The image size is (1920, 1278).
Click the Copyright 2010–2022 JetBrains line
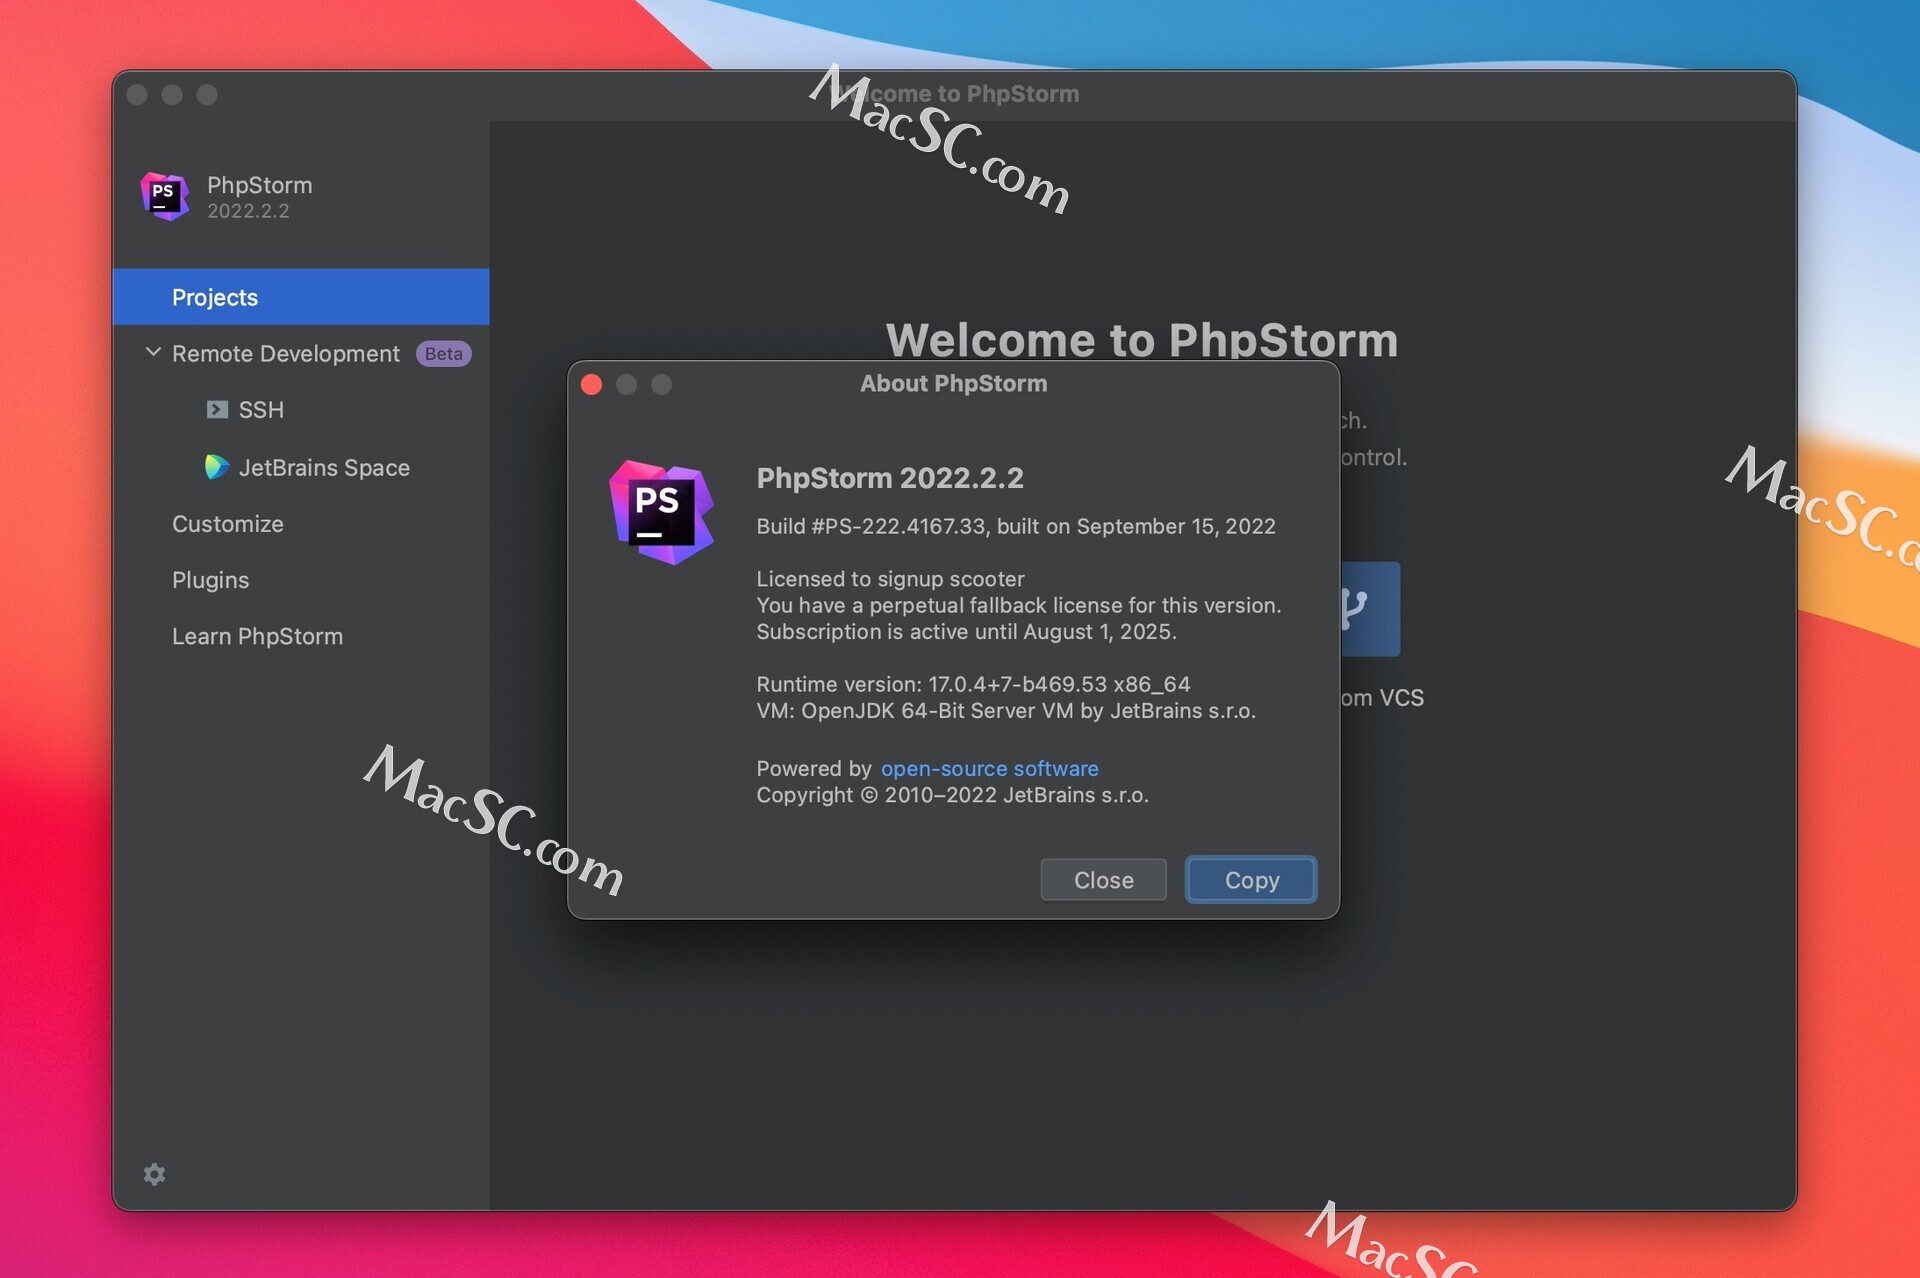952,795
